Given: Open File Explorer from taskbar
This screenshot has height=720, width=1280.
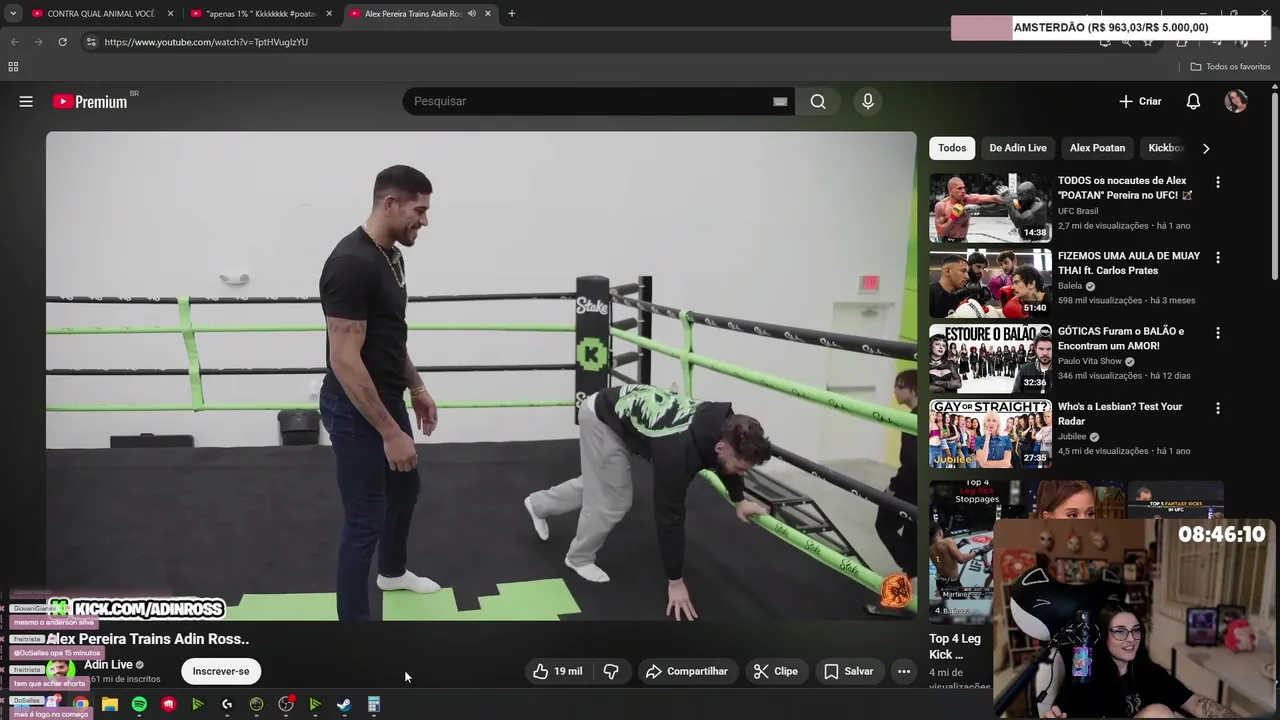Looking at the screenshot, I should [110, 704].
